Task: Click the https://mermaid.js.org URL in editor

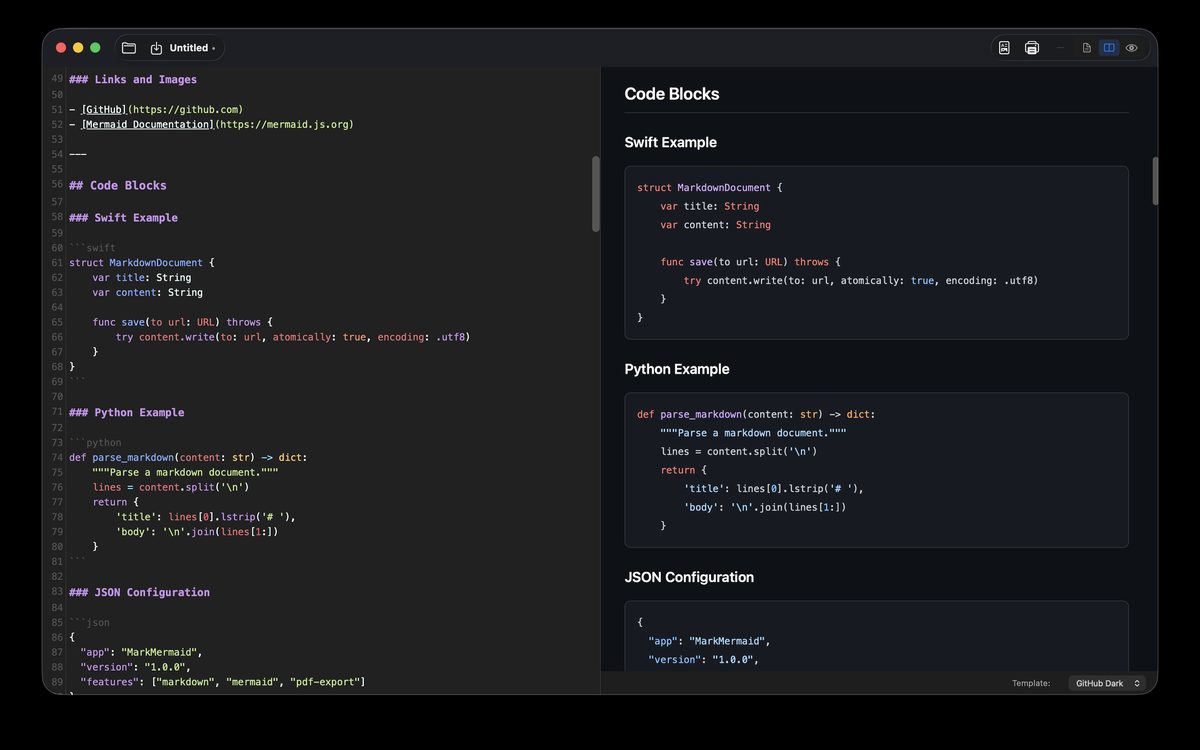Action: coord(284,124)
